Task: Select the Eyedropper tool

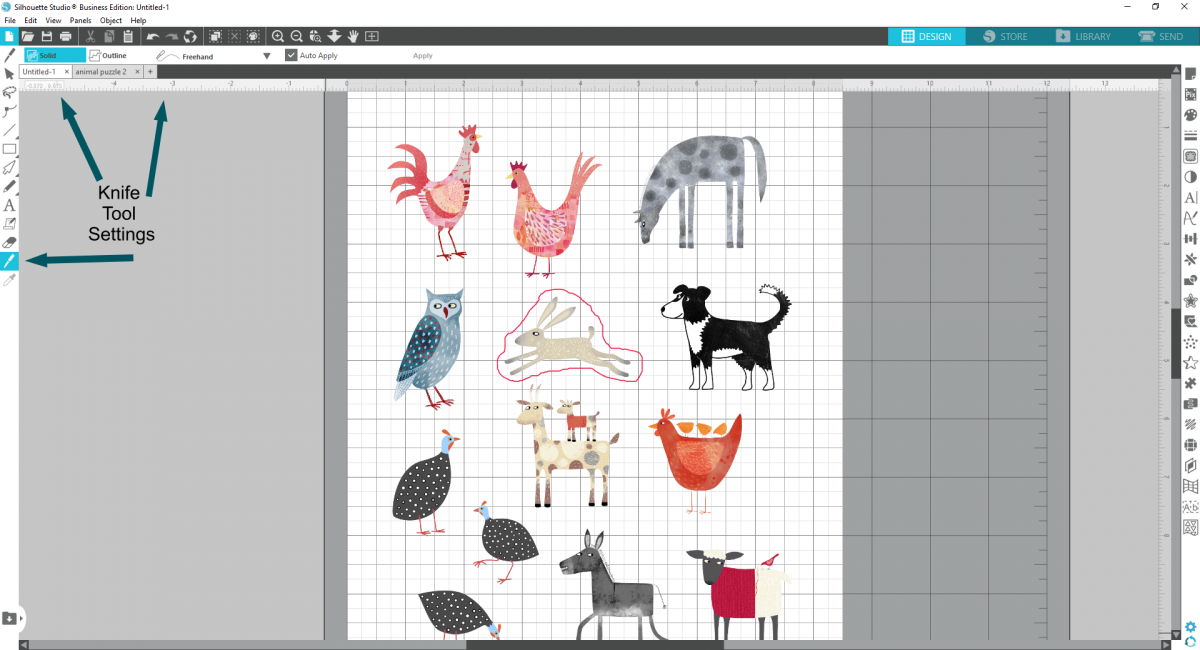Action: 9,280
